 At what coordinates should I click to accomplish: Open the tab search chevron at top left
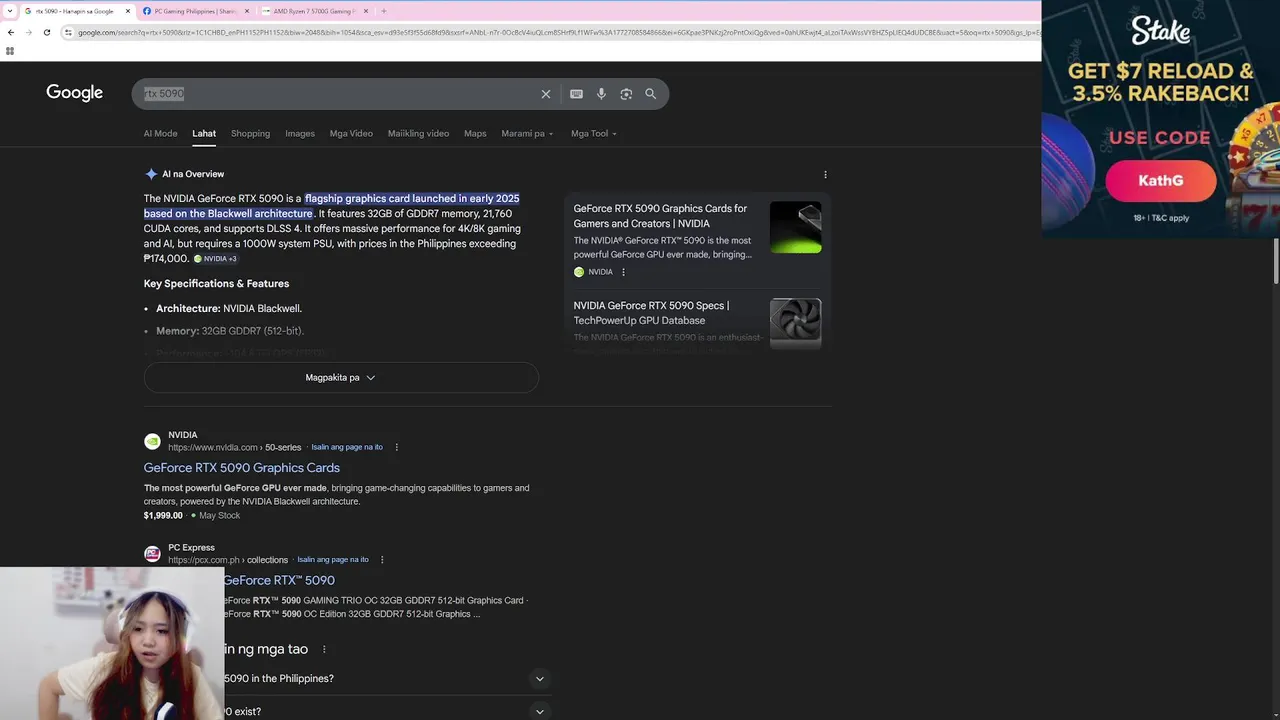click(x=10, y=11)
